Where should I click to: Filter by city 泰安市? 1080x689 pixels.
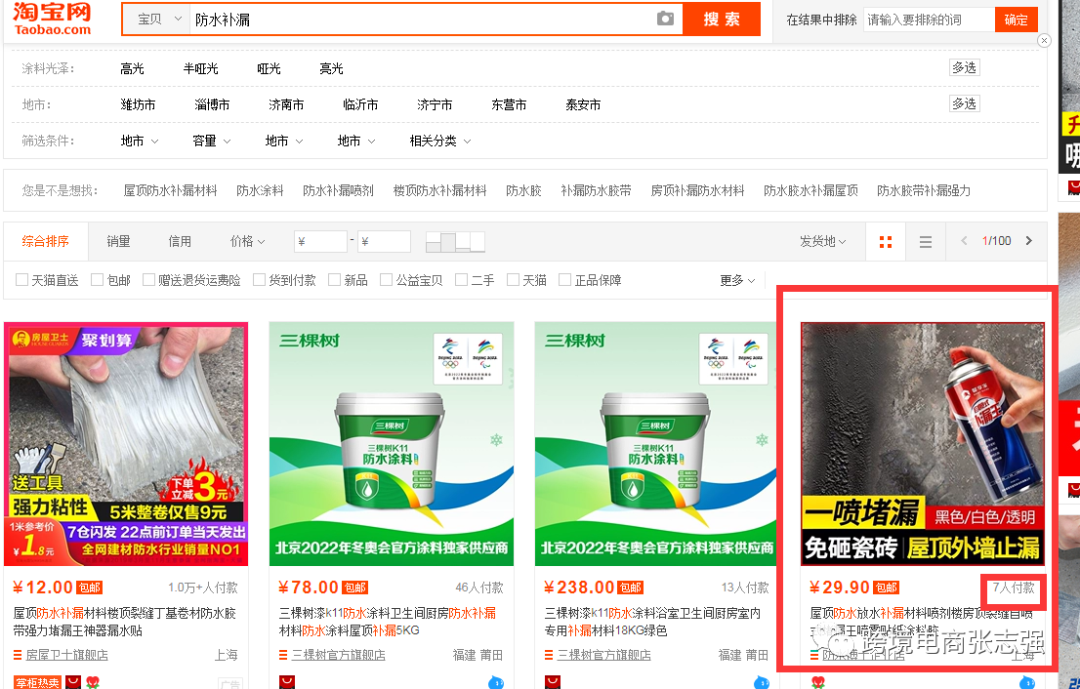click(583, 105)
